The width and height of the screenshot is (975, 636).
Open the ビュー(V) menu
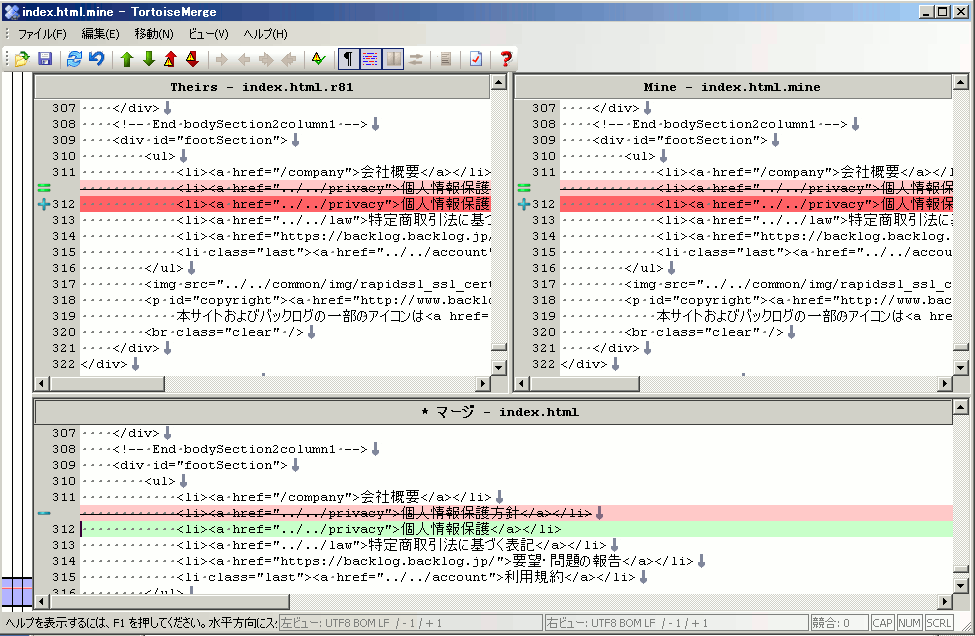tap(208, 34)
